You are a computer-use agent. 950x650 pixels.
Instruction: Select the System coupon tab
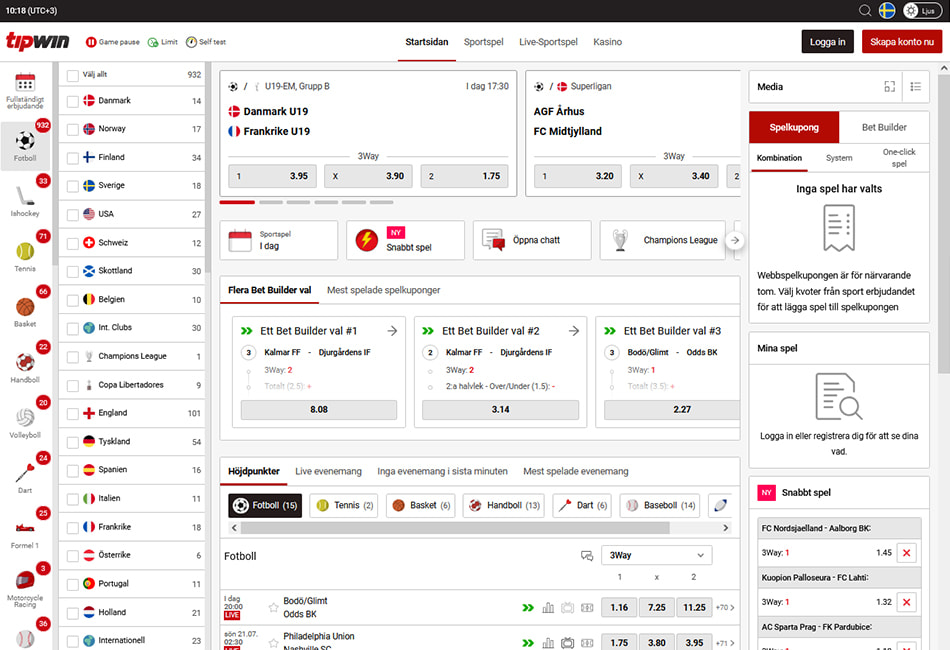click(839, 158)
